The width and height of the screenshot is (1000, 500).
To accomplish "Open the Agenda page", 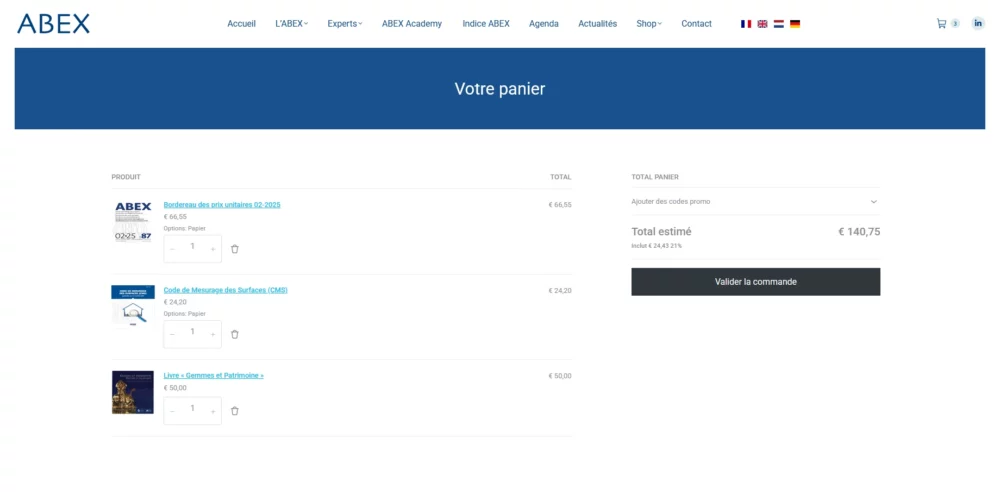I will [x=544, y=24].
